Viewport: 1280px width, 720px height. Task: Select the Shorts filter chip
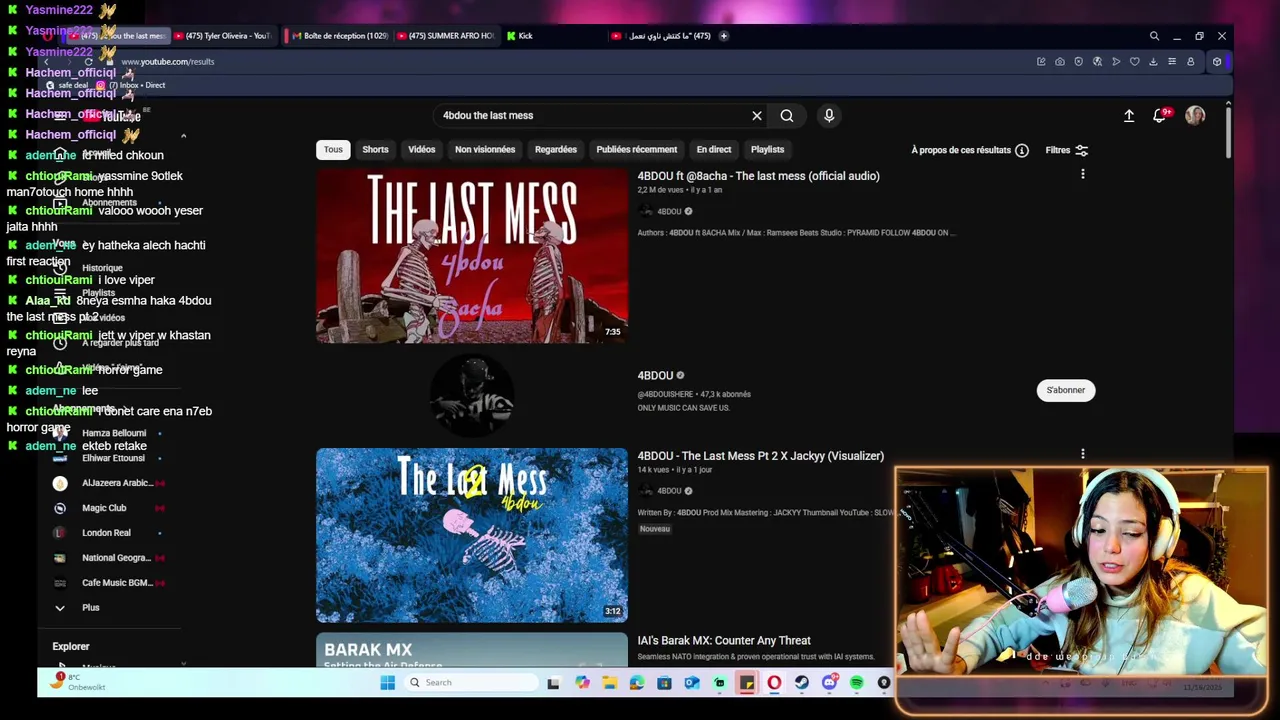pyautogui.click(x=375, y=149)
